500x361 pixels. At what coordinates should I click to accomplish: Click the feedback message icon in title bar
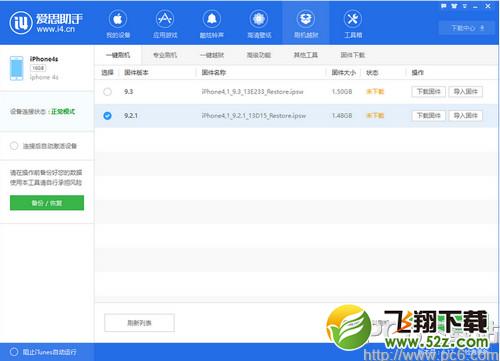tap(444, 6)
